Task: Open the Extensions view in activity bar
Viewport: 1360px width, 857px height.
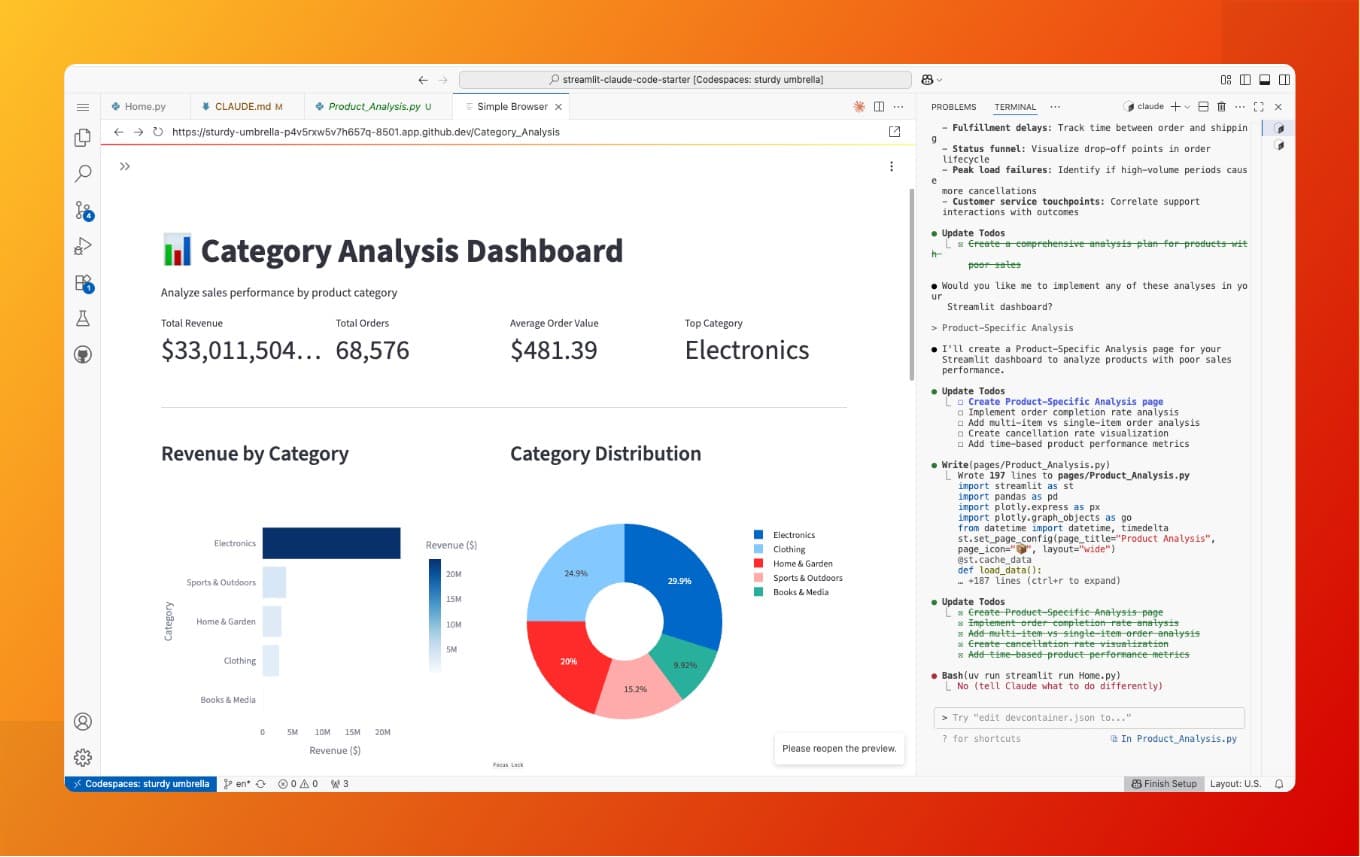Action: click(83, 283)
